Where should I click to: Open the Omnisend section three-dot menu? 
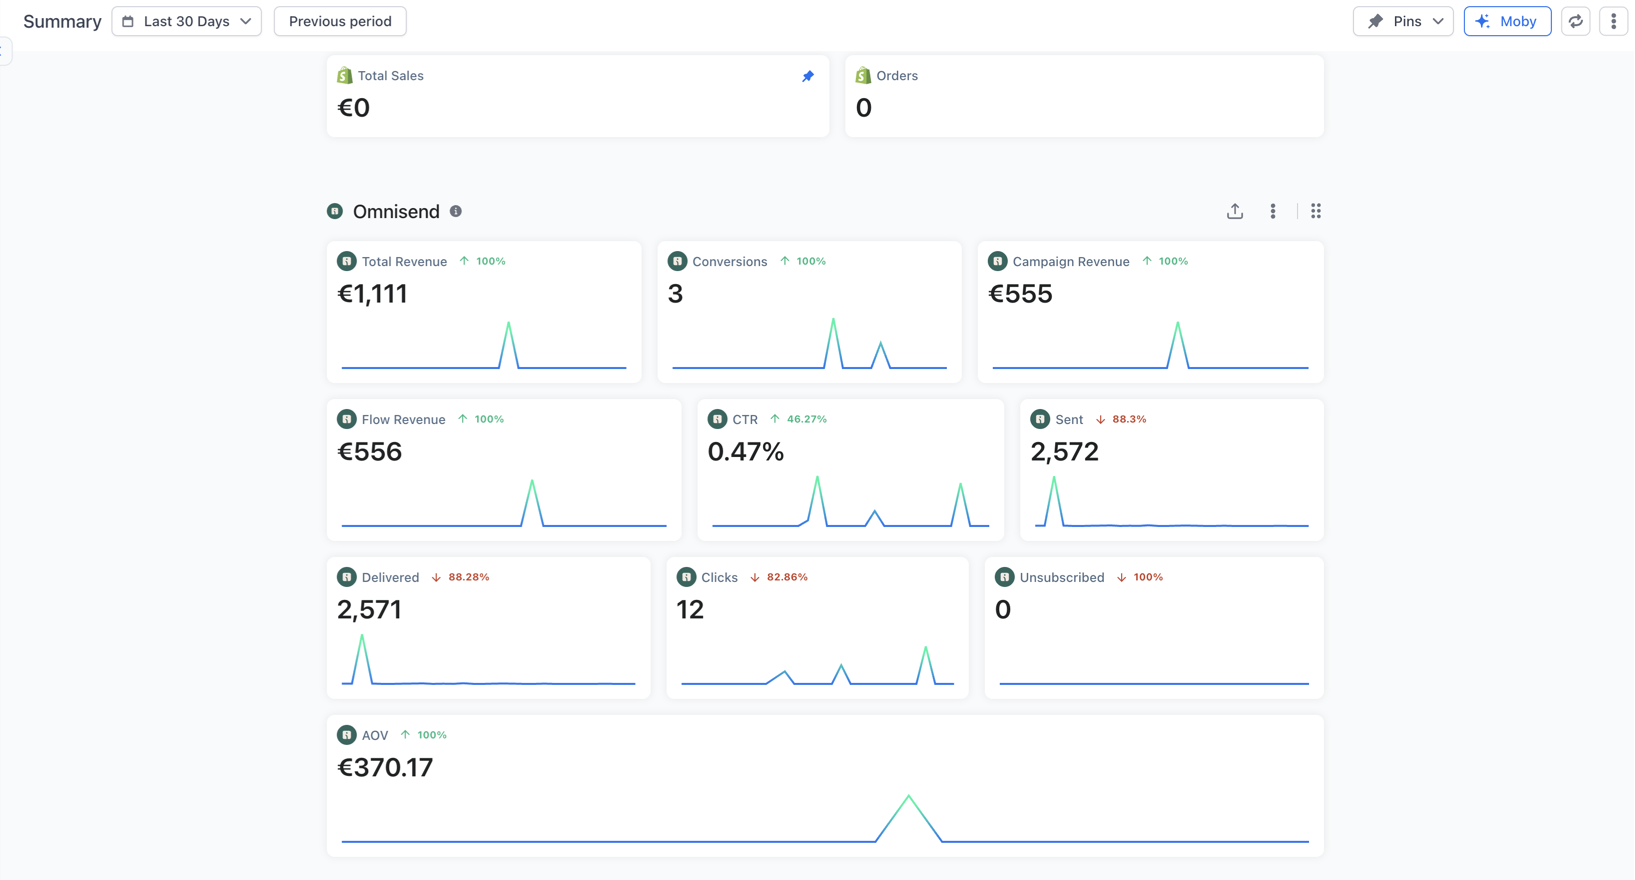point(1273,211)
